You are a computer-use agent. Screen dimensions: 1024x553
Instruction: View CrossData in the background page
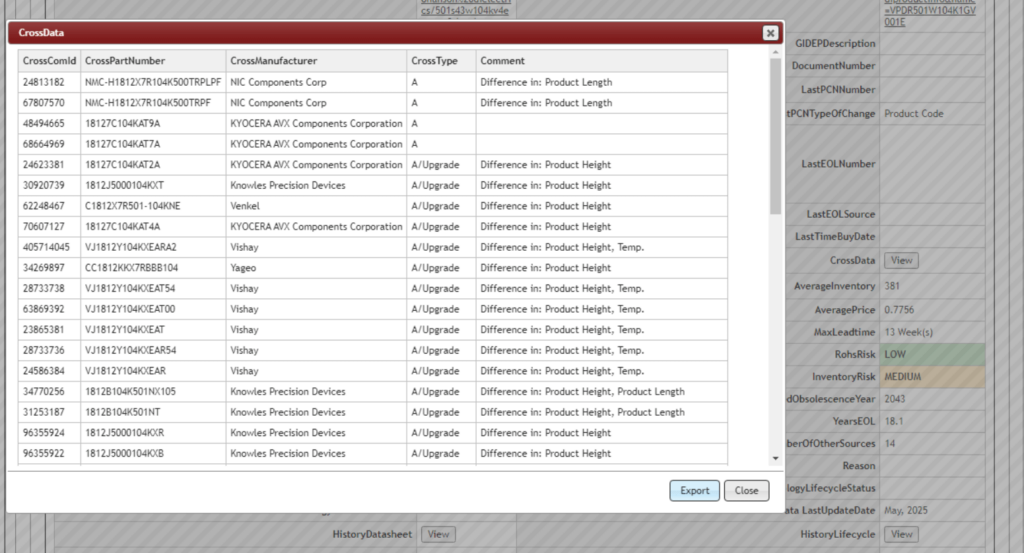click(x=901, y=260)
